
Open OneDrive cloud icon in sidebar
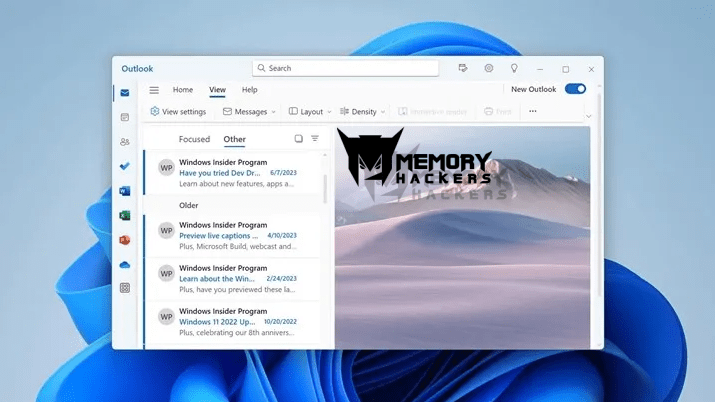coord(124,265)
